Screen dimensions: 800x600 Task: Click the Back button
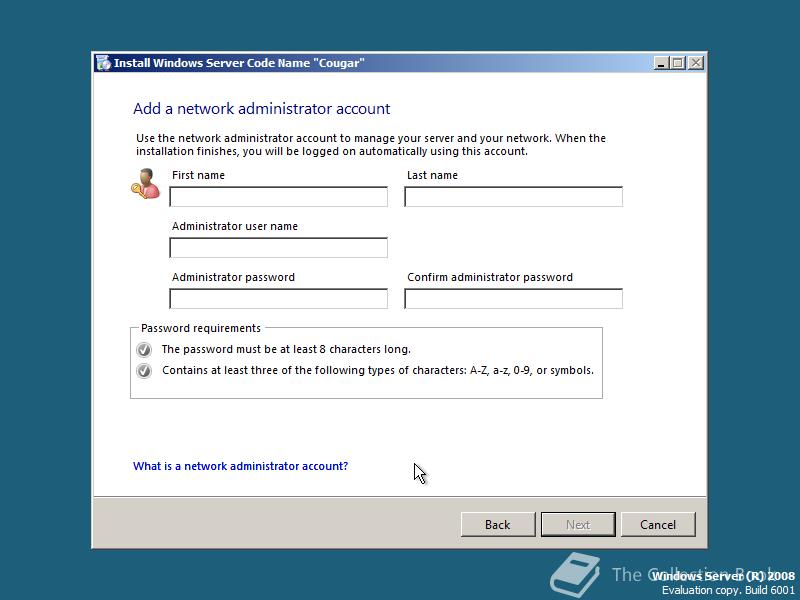[x=498, y=524]
